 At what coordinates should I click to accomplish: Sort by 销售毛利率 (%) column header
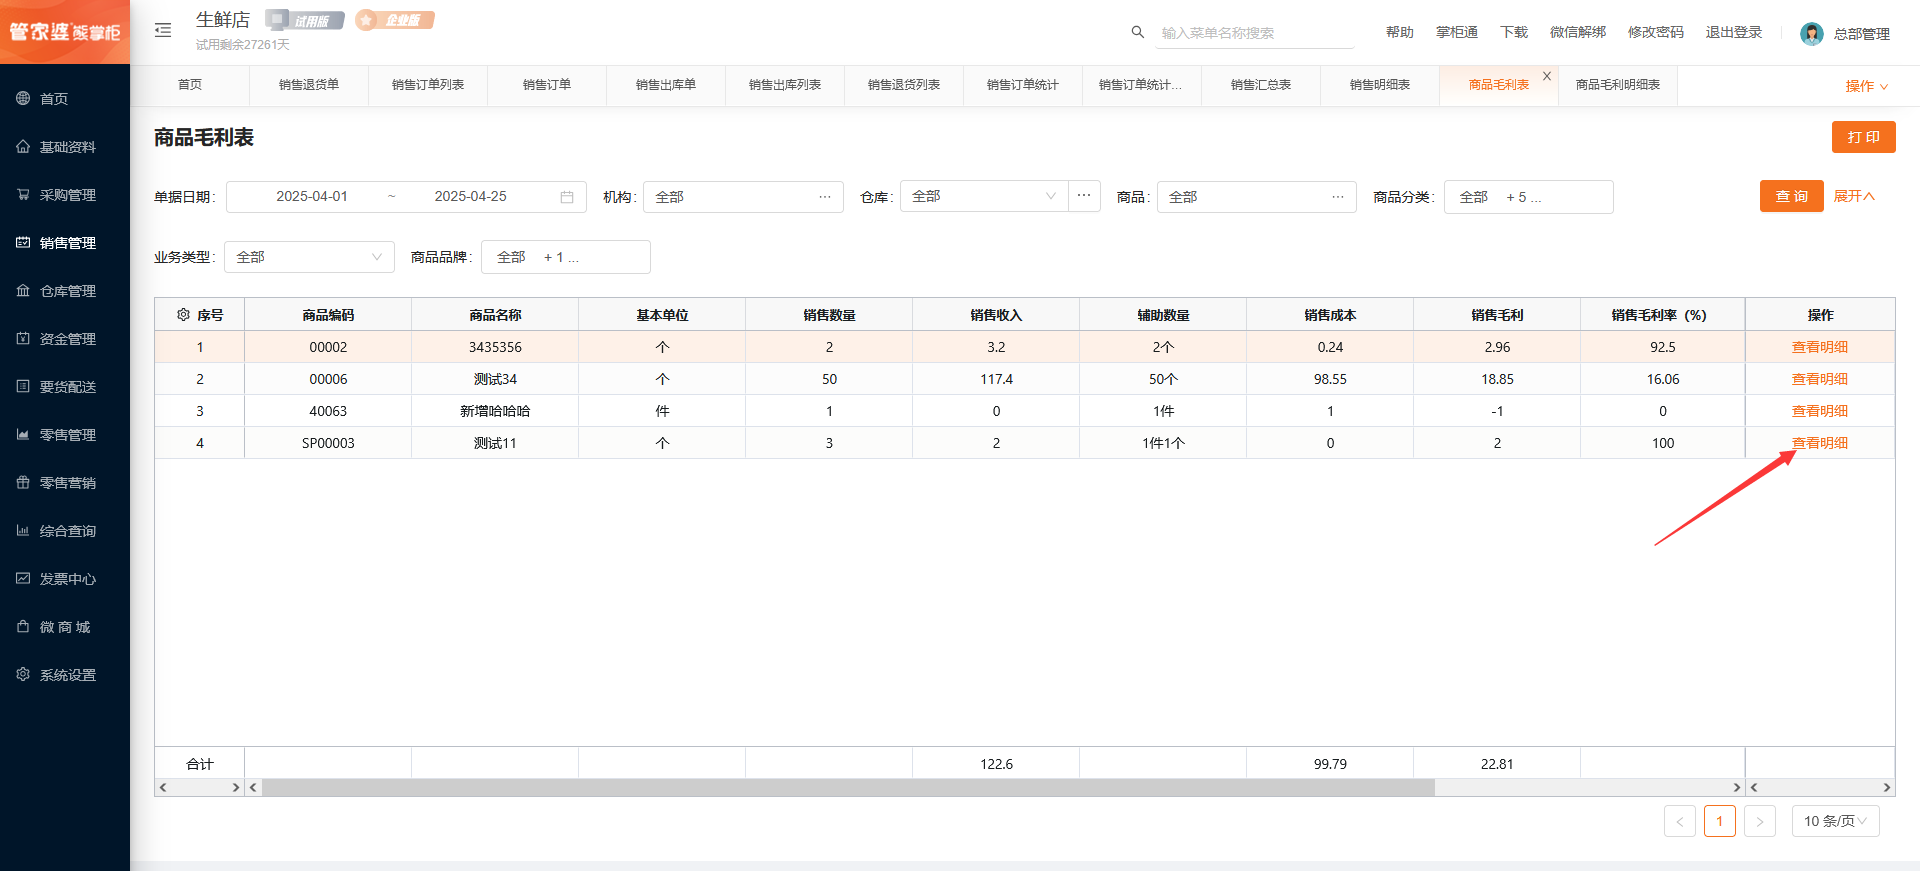point(1663,315)
